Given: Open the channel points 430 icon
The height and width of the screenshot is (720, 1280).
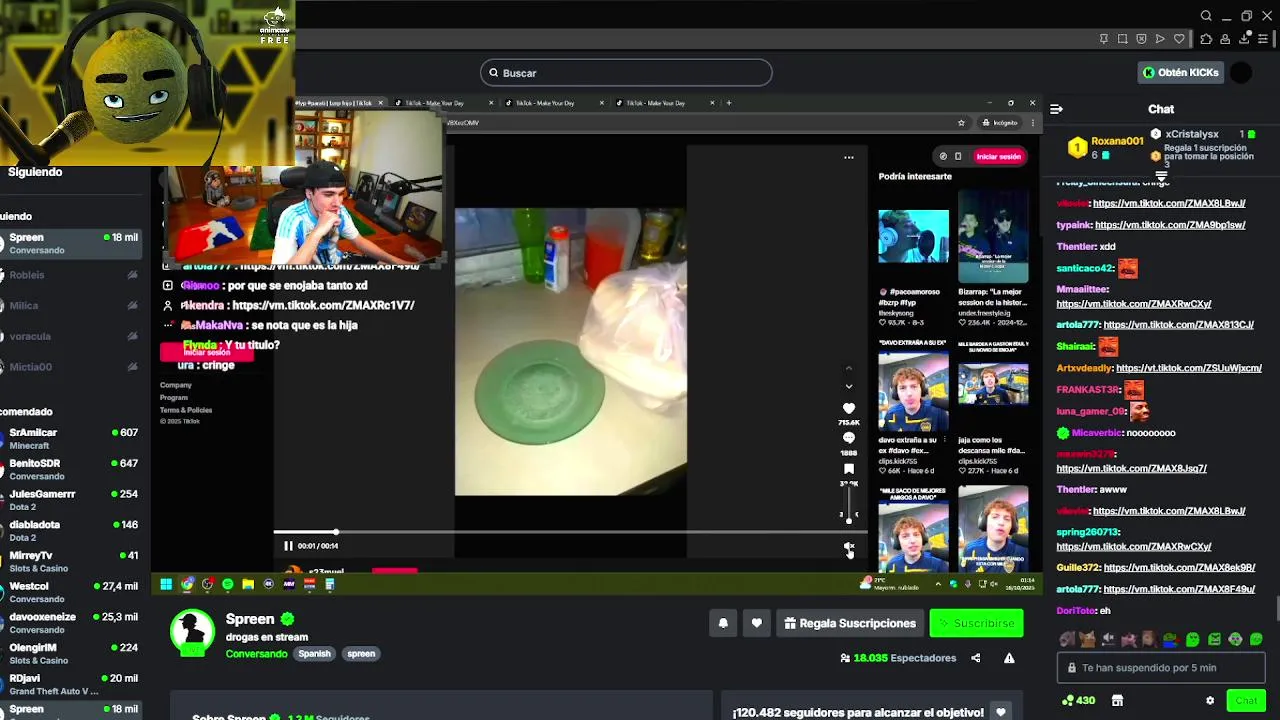Looking at the screenshot, I should pyautogui.click(x=1079, y=700).
